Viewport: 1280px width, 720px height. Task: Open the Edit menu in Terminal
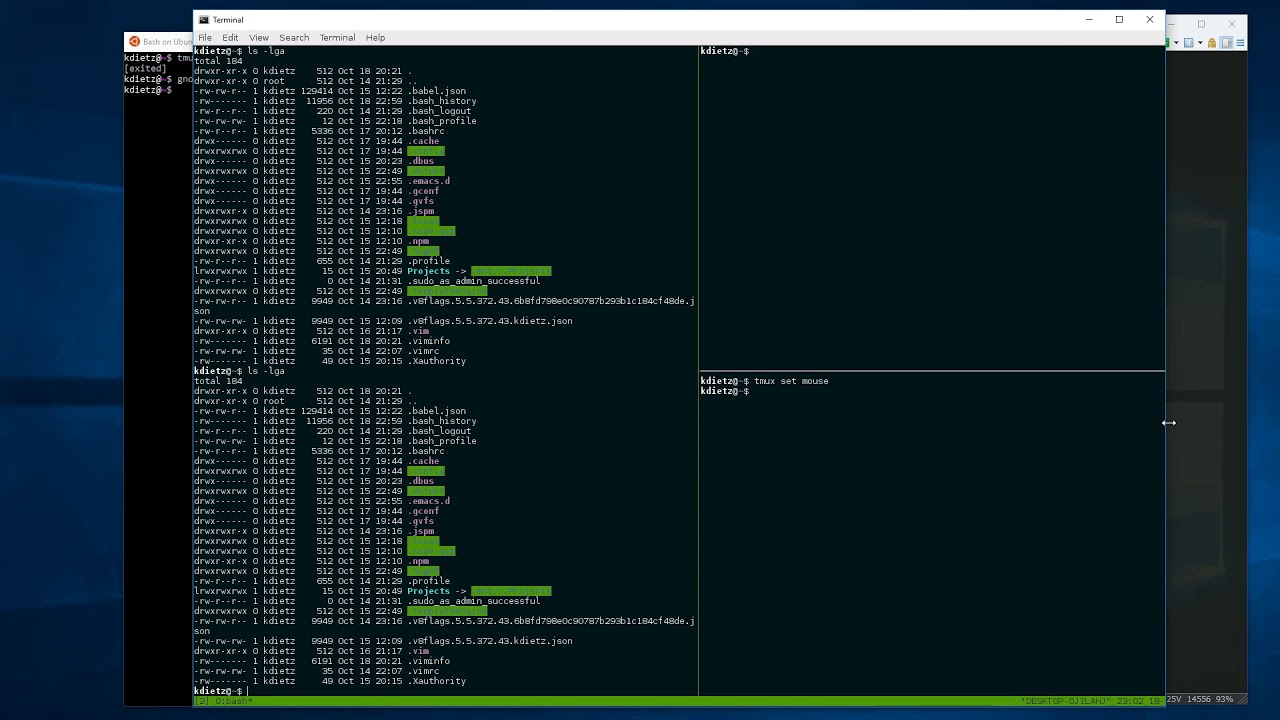(x=230, y=37)
